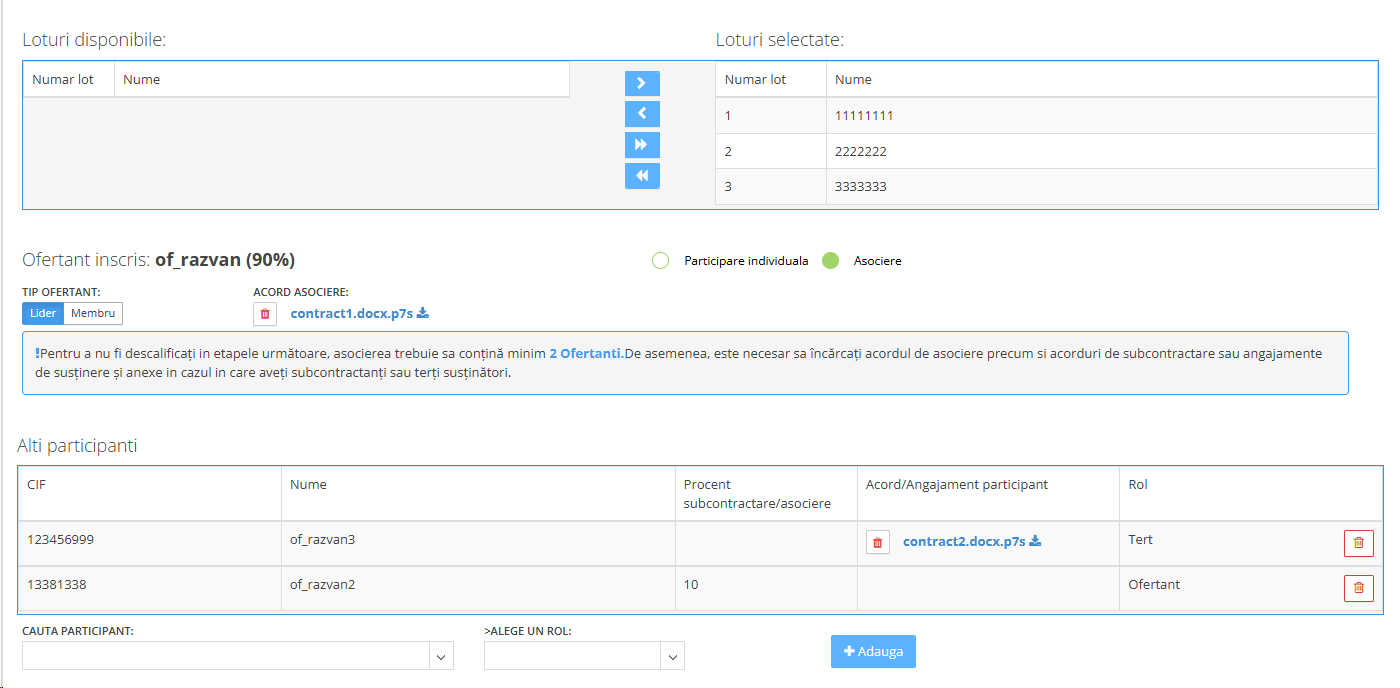Remove participant of_razvan3 row

click(x=1358, y=543)
